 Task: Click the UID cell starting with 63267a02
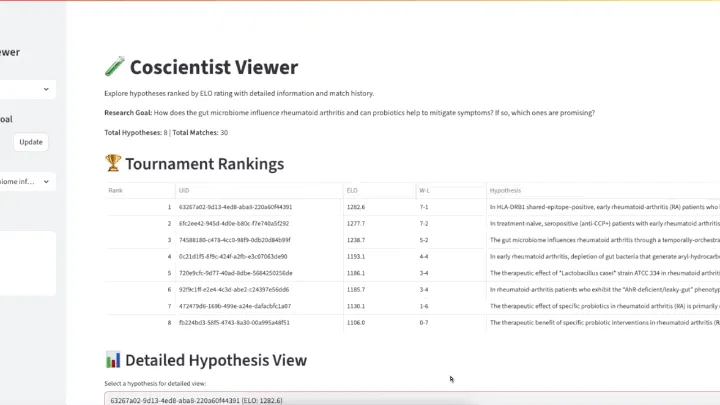click(259, 207)
